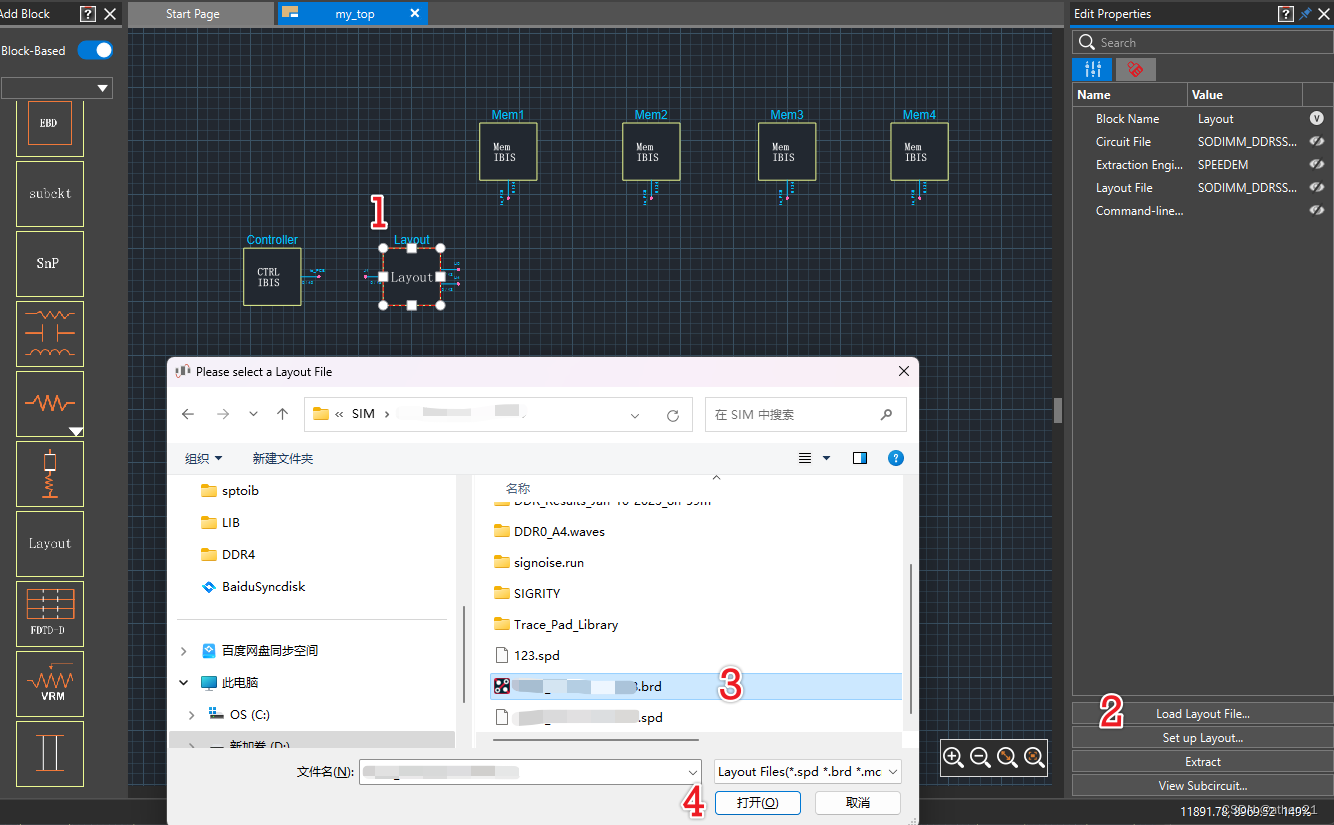Open help for Edit Properties panel
The image size is (1334, 825).
coord(1286,14)
